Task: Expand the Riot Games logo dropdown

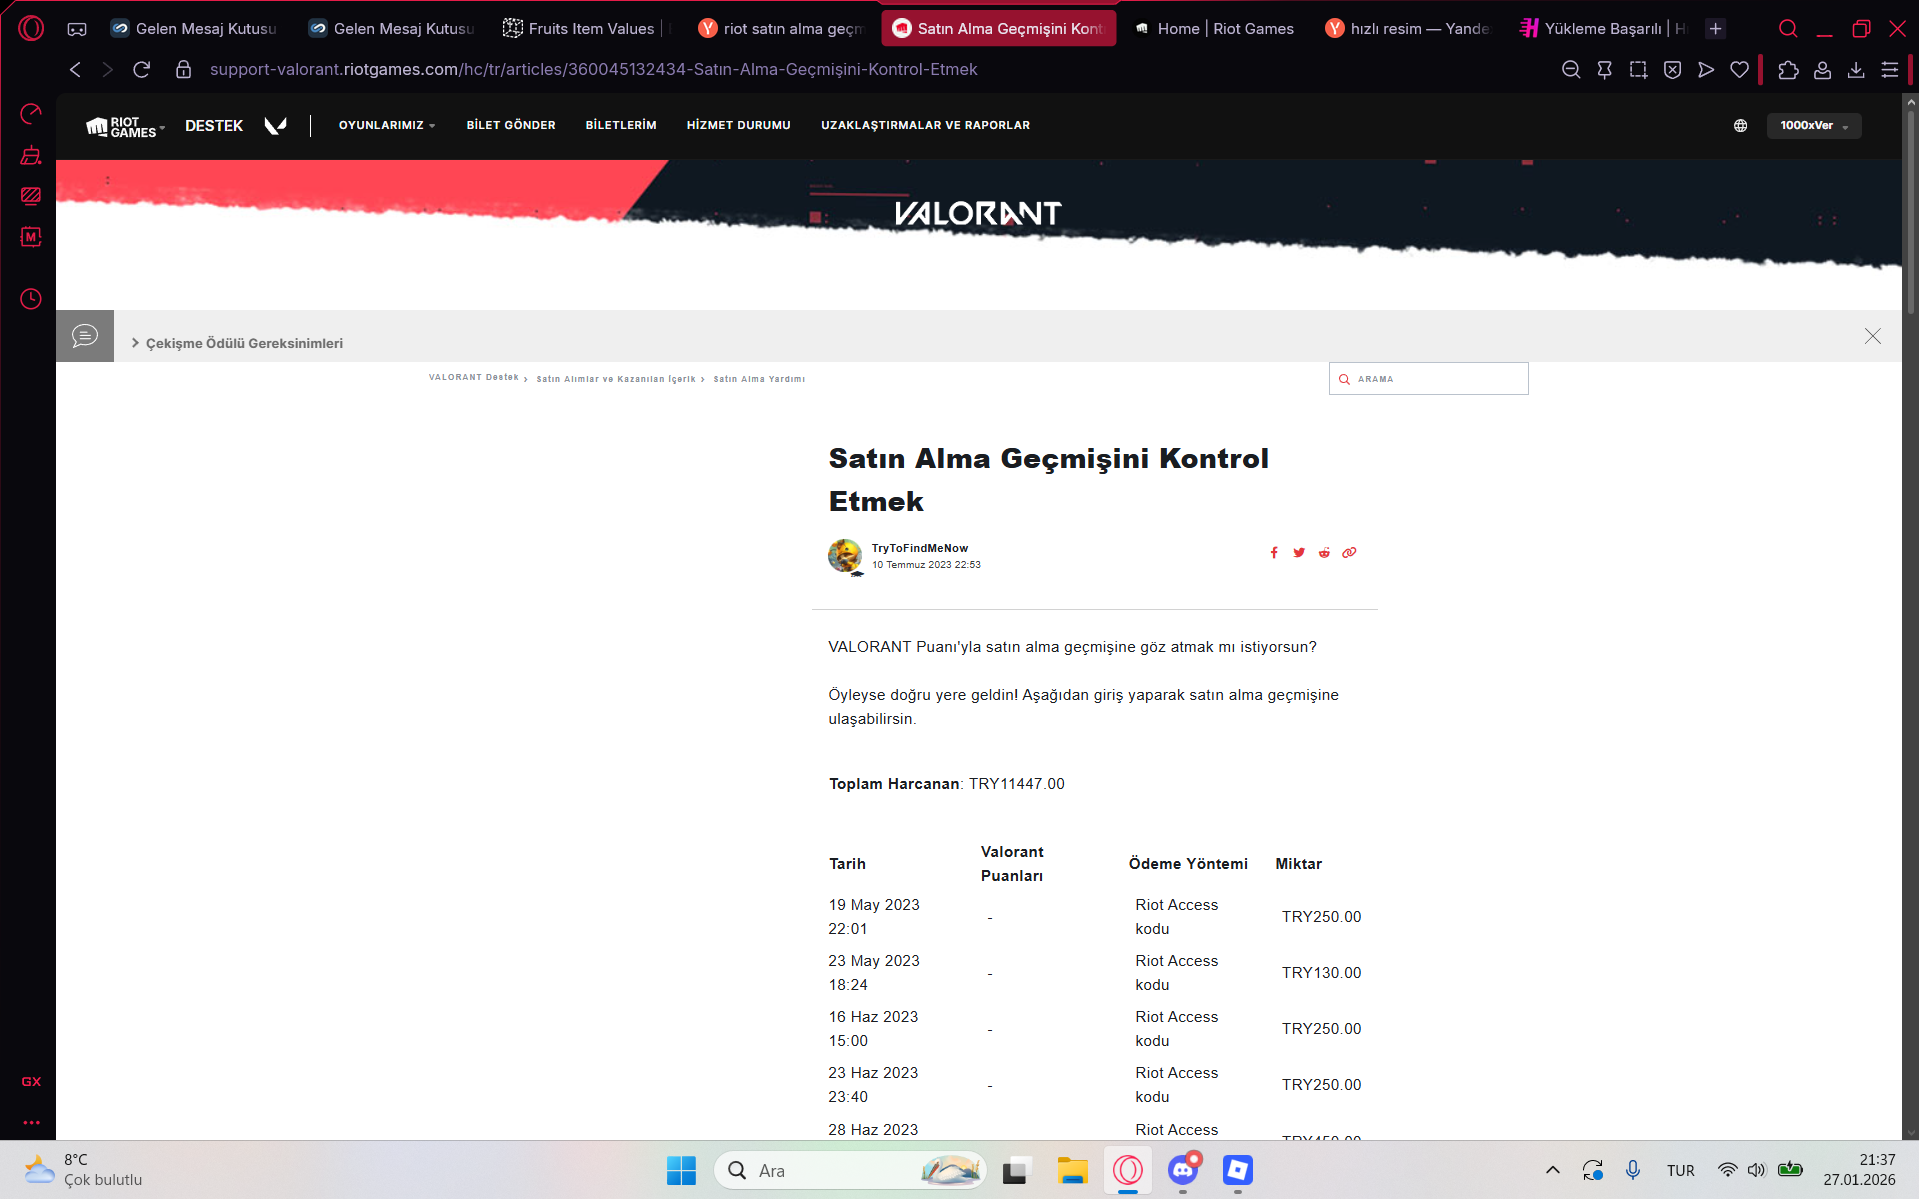Action: (125, 126)
